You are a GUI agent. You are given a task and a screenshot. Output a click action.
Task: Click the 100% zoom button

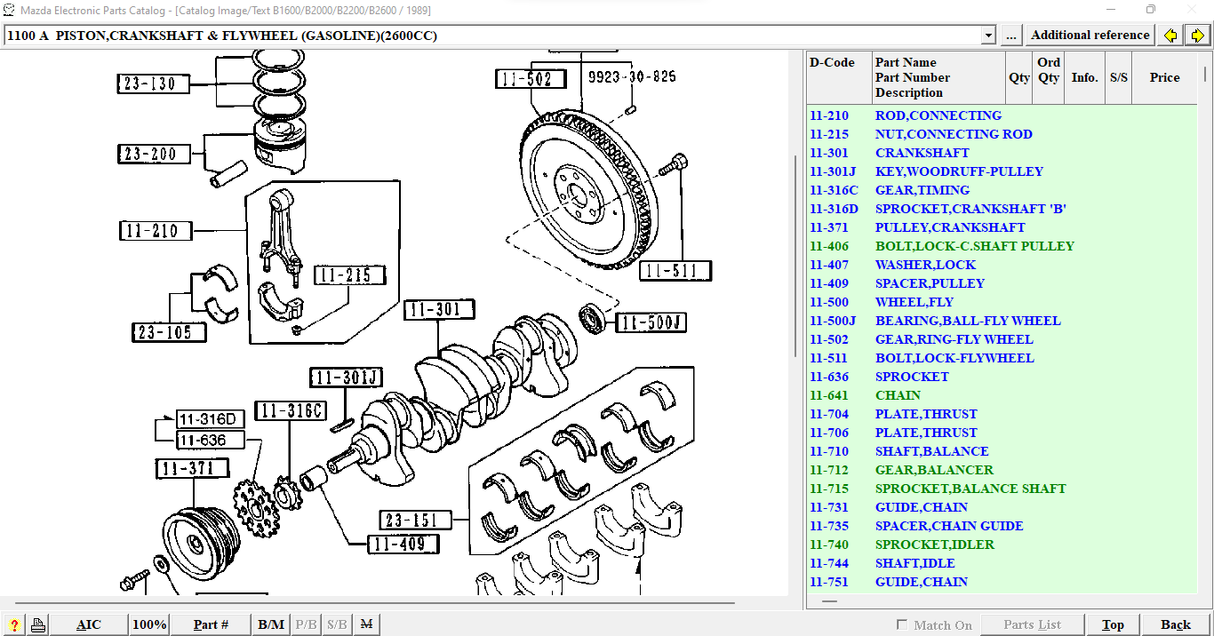pos(149,625)
